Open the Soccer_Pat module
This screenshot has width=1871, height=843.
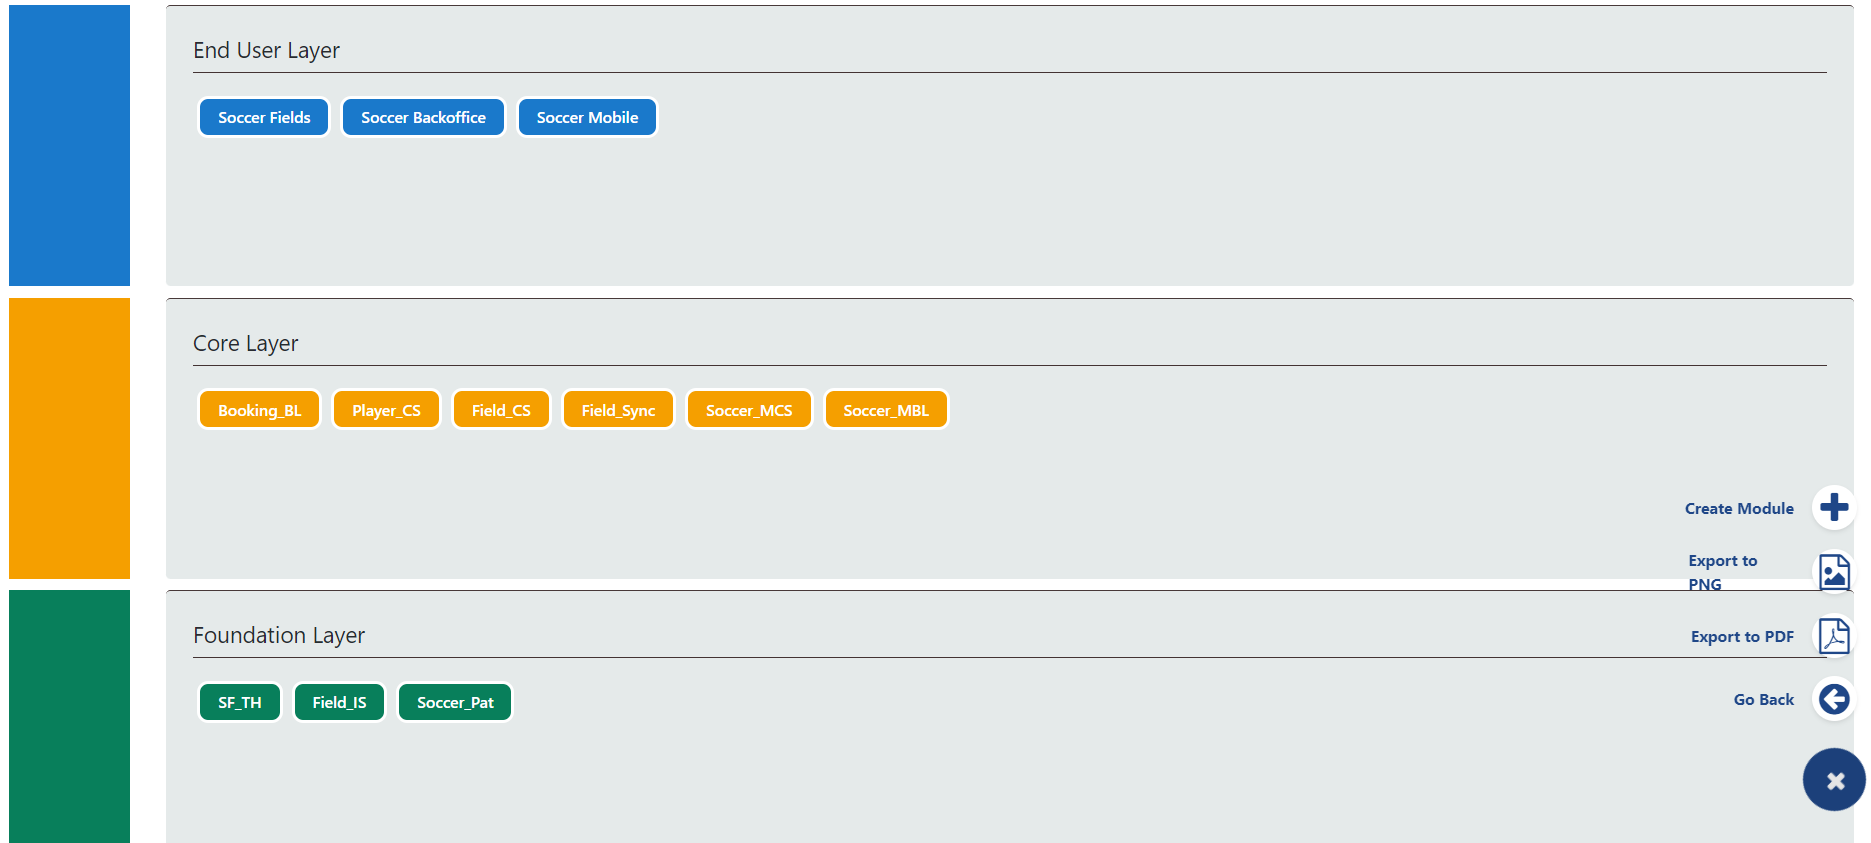pos(455,702)
